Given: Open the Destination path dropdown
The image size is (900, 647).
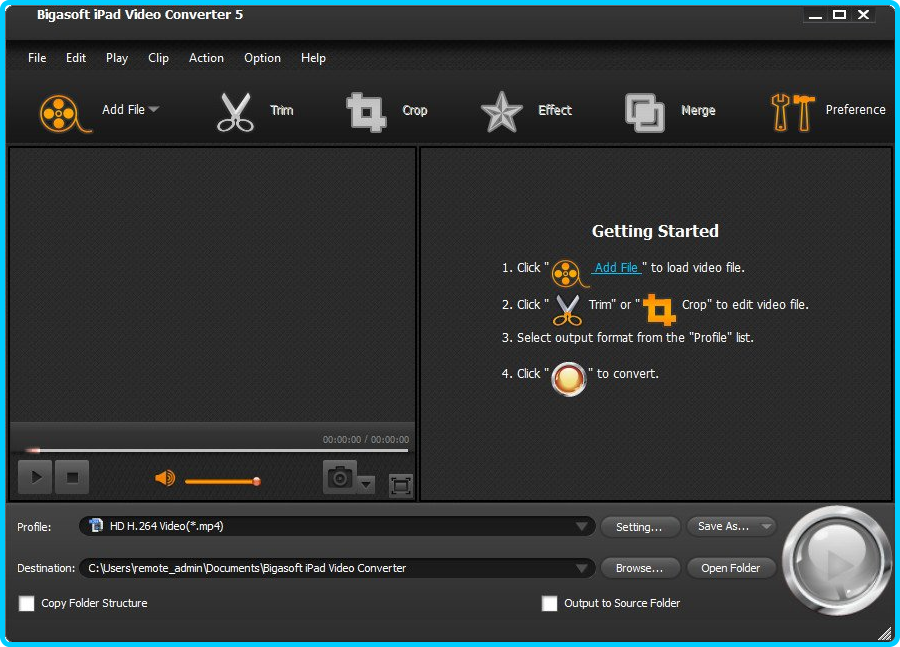Looking at the screenshot, I should click(x=581, y=568).
